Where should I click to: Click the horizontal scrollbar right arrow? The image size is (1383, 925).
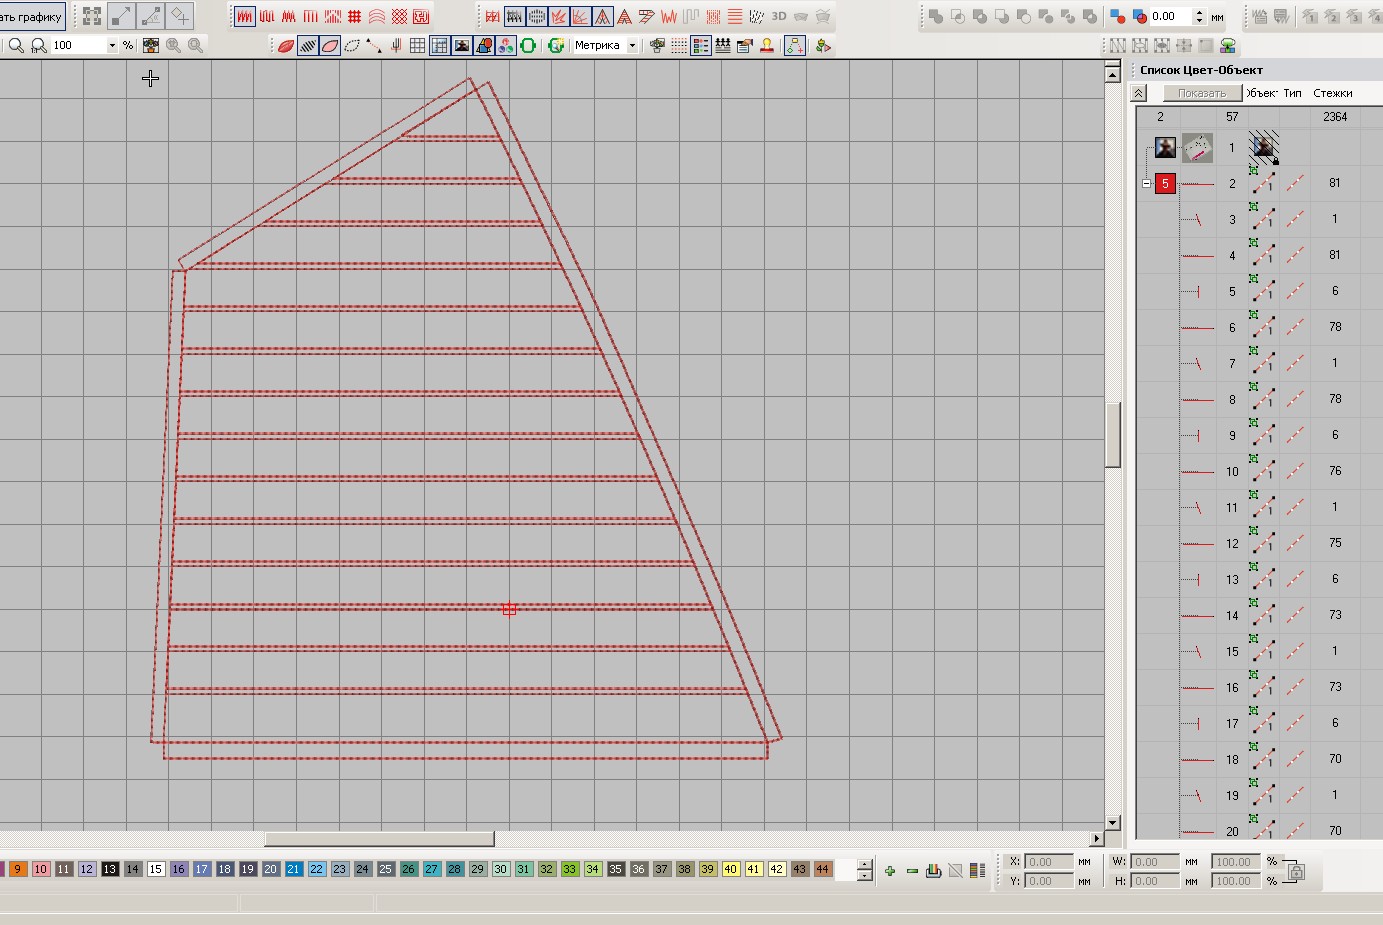[1097, 839]
